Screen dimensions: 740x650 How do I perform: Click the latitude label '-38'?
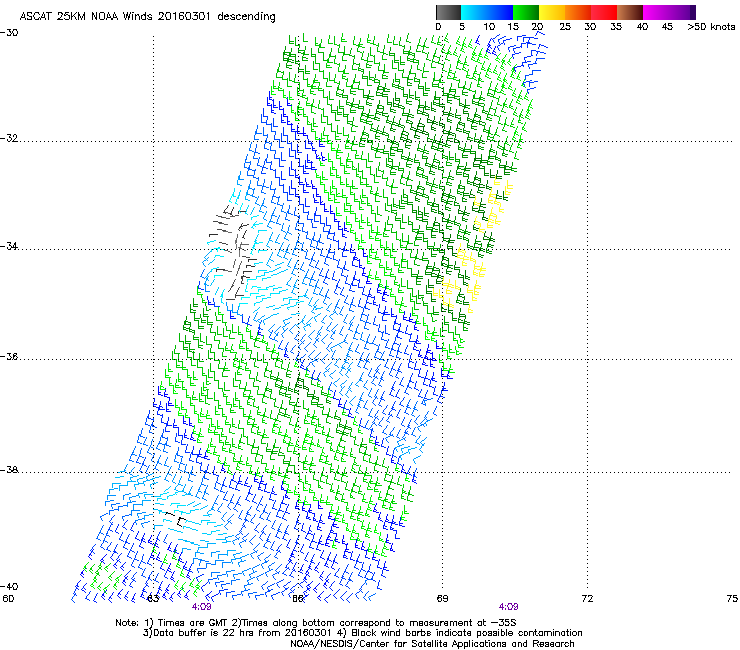9,470
